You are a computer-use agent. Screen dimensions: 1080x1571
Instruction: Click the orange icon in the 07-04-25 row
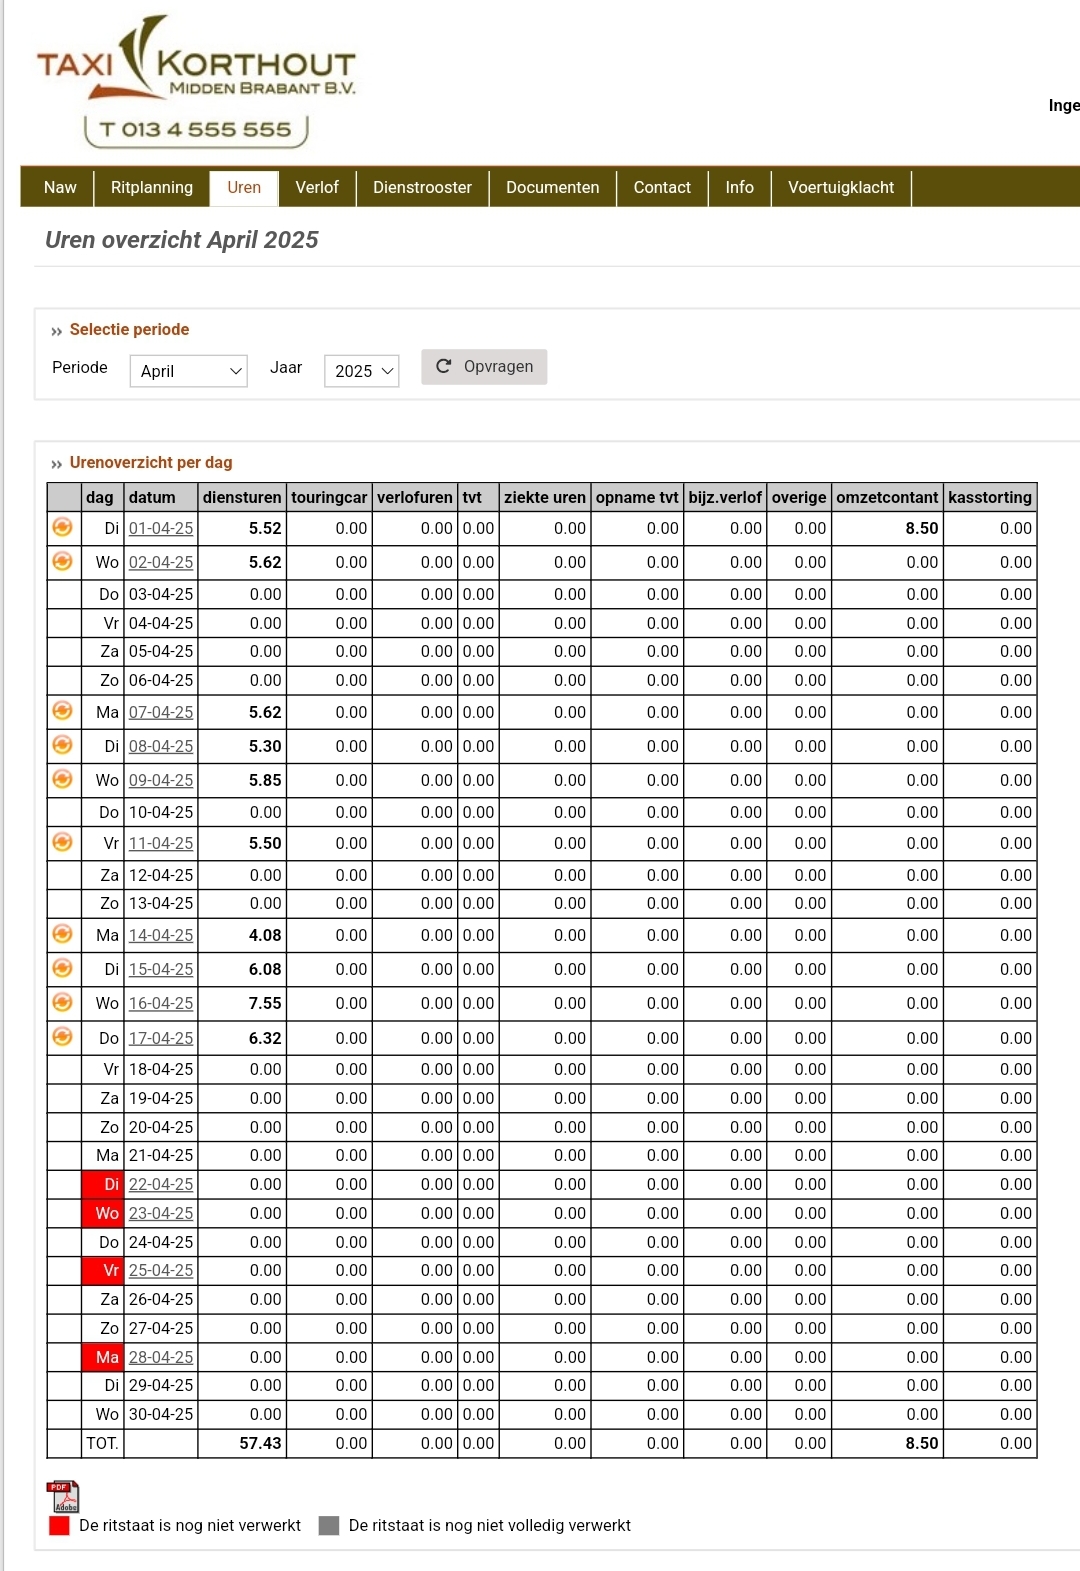pos(62,711)
